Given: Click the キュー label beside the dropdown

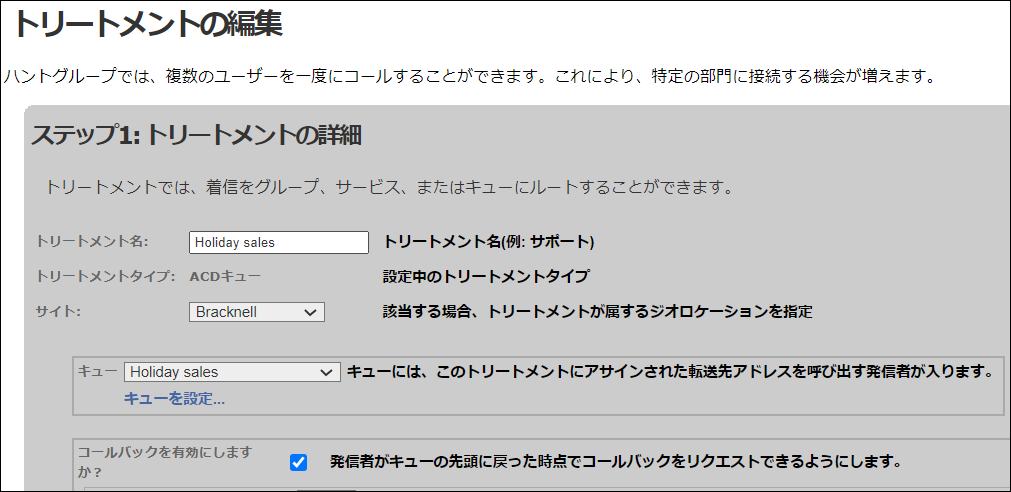Looking at the screenshot, I should click(97, 371).
